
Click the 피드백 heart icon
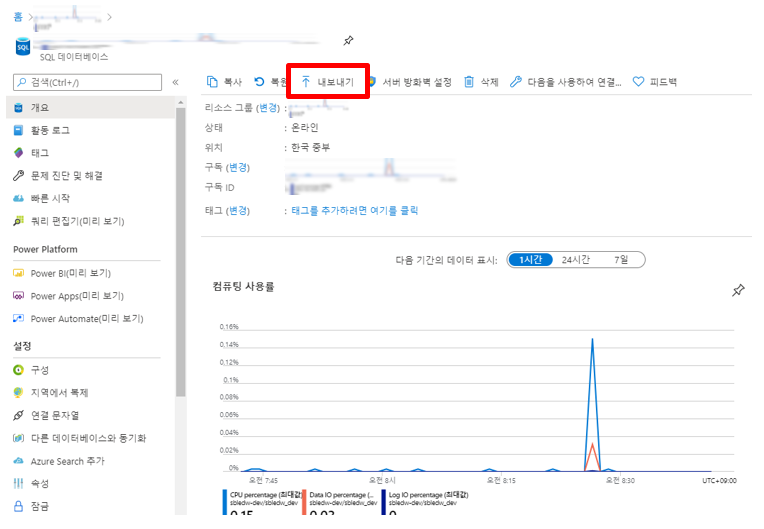638,82
